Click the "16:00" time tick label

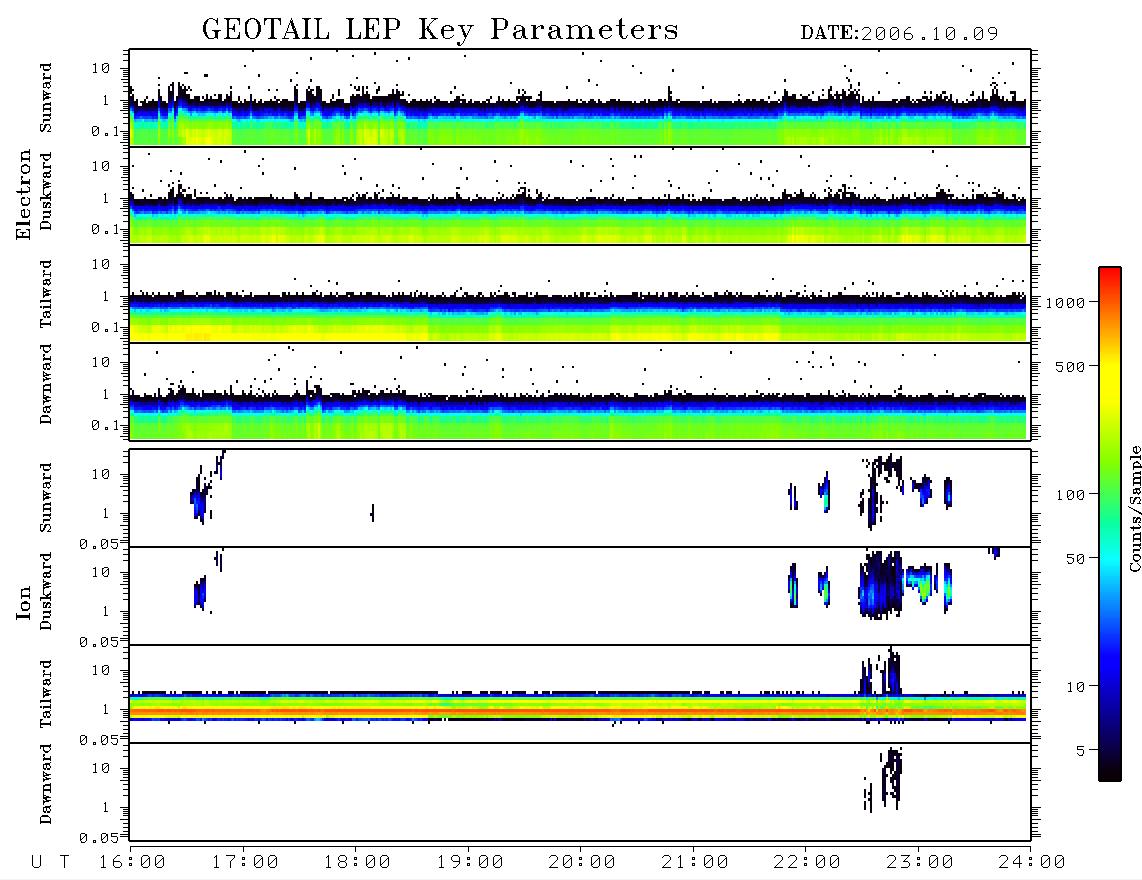coord(132,863)
